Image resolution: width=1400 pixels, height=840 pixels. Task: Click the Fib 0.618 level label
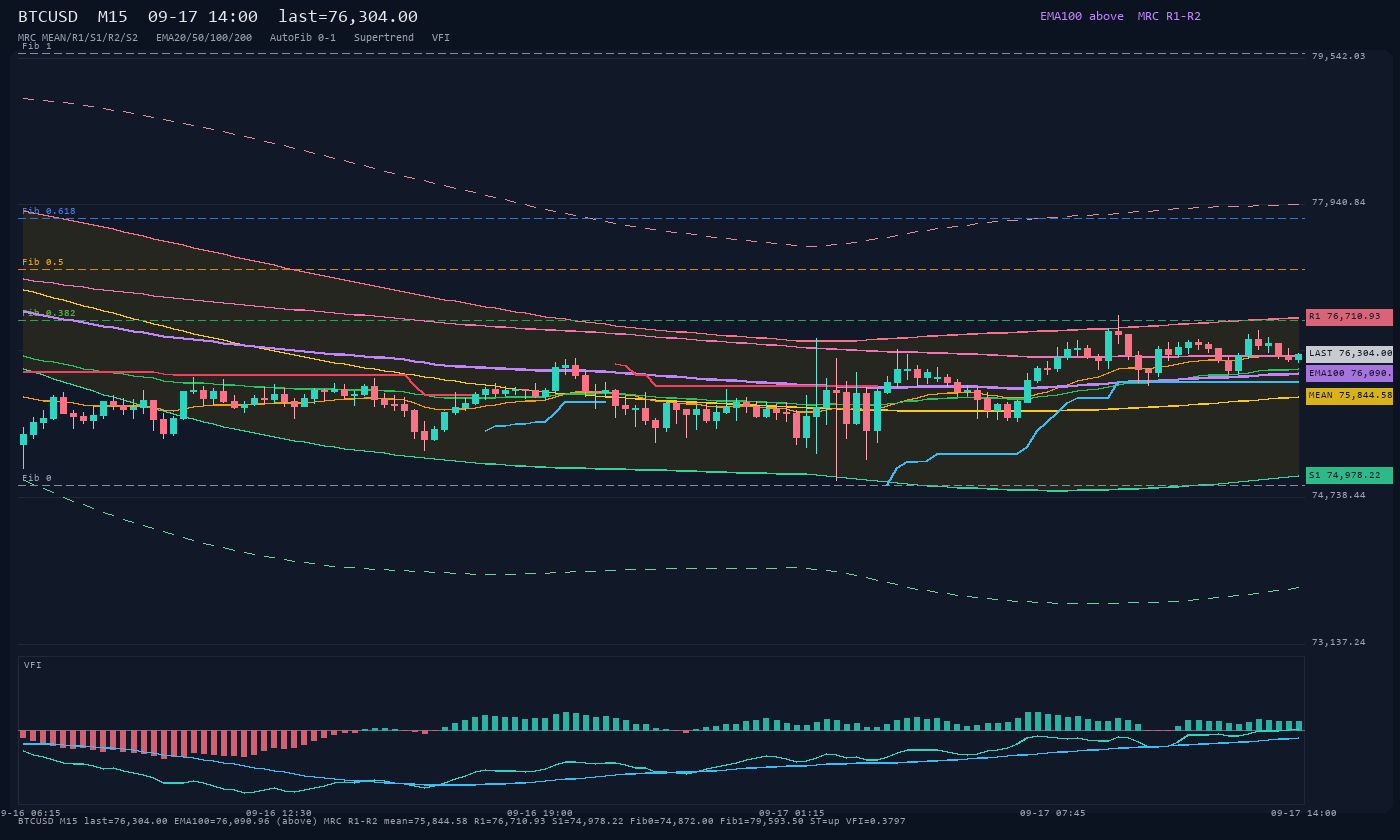[49, 211]
